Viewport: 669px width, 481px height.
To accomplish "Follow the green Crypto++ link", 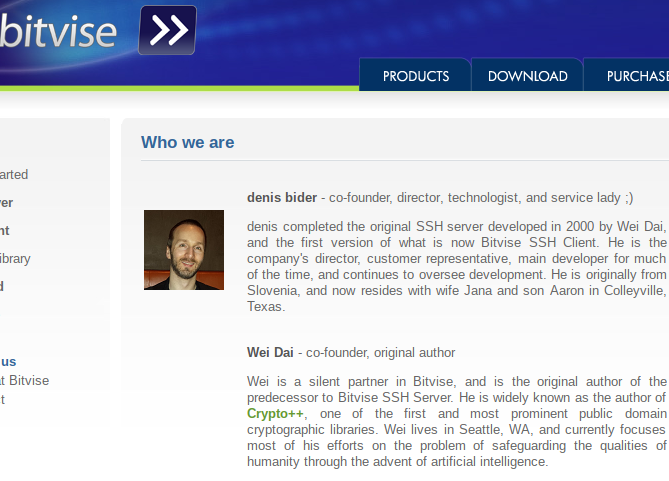I will tap(276, 413).
